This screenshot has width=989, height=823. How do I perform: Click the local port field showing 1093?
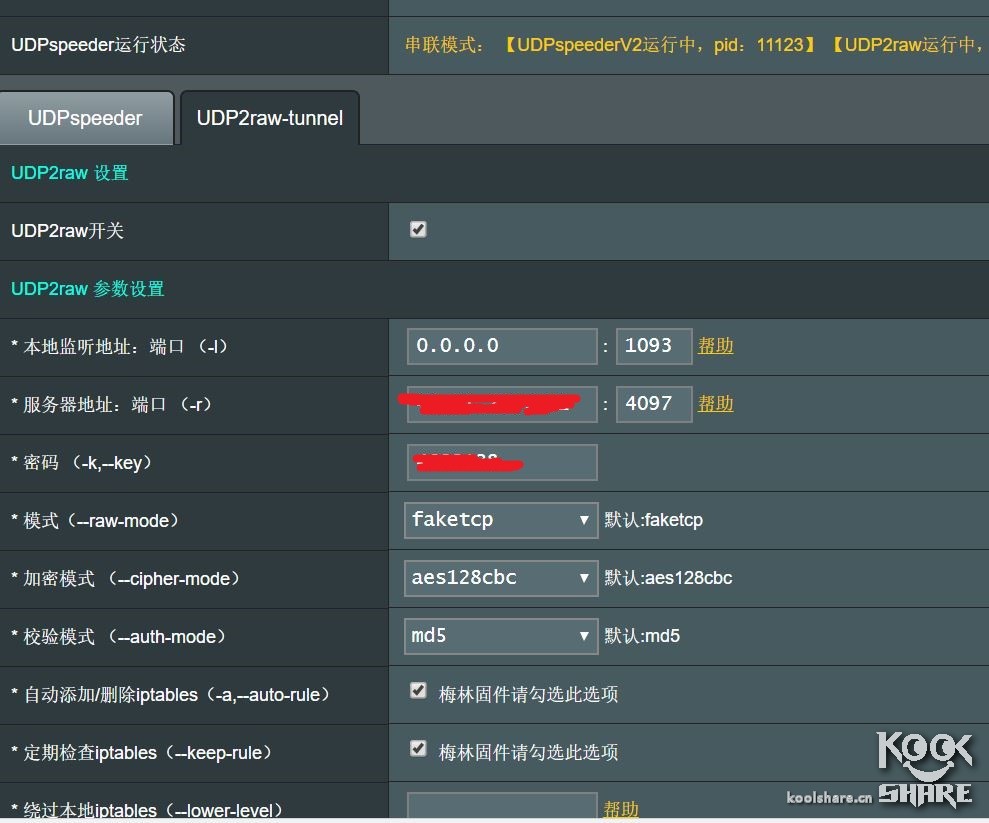click(x=653, y=346)
